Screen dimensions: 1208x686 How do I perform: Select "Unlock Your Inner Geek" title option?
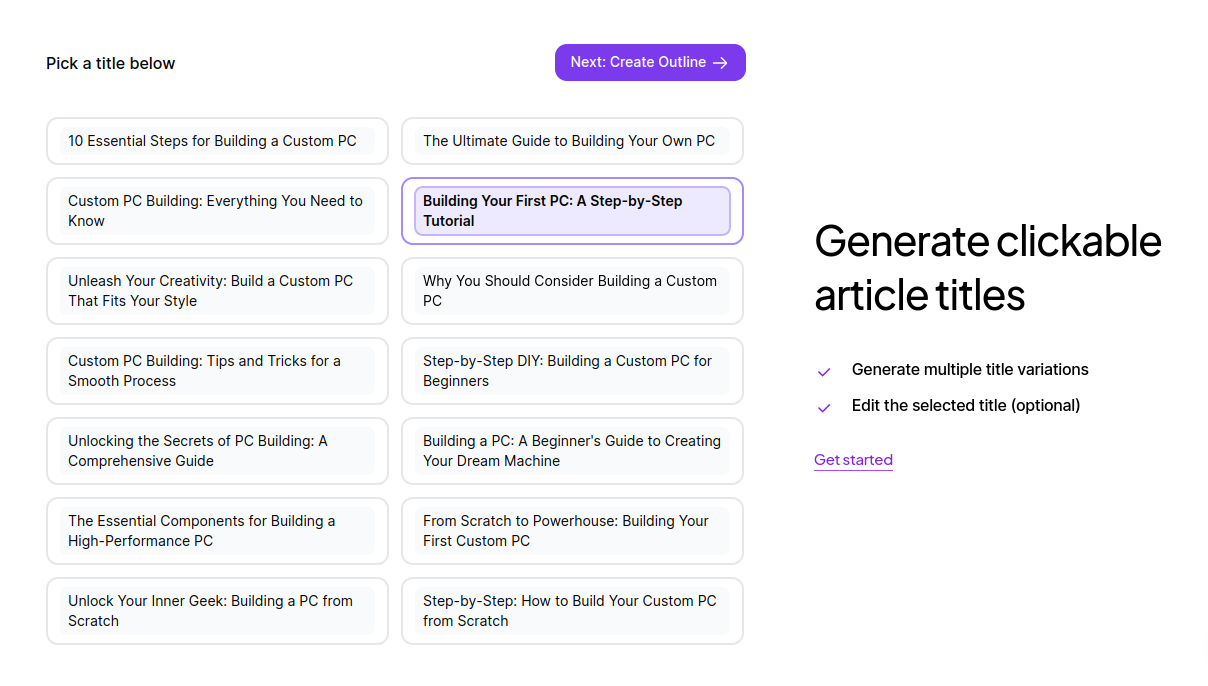click(216, 611)
